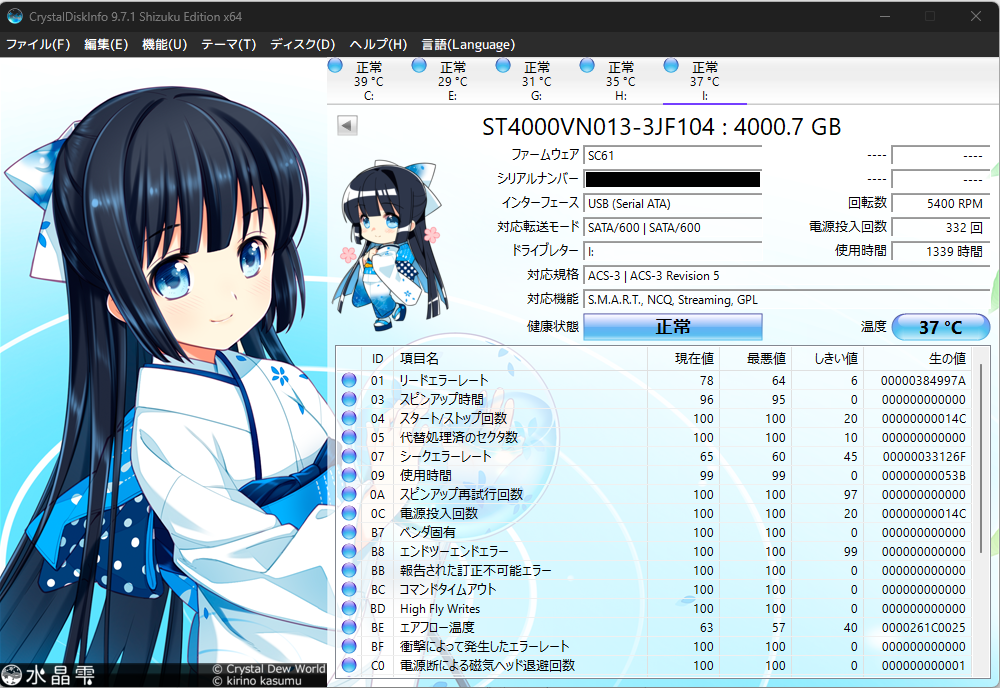Click the インターフェース field USB (Serial ATA)
The height and width of the screenshot is (688, 1000).
point(672,203)
